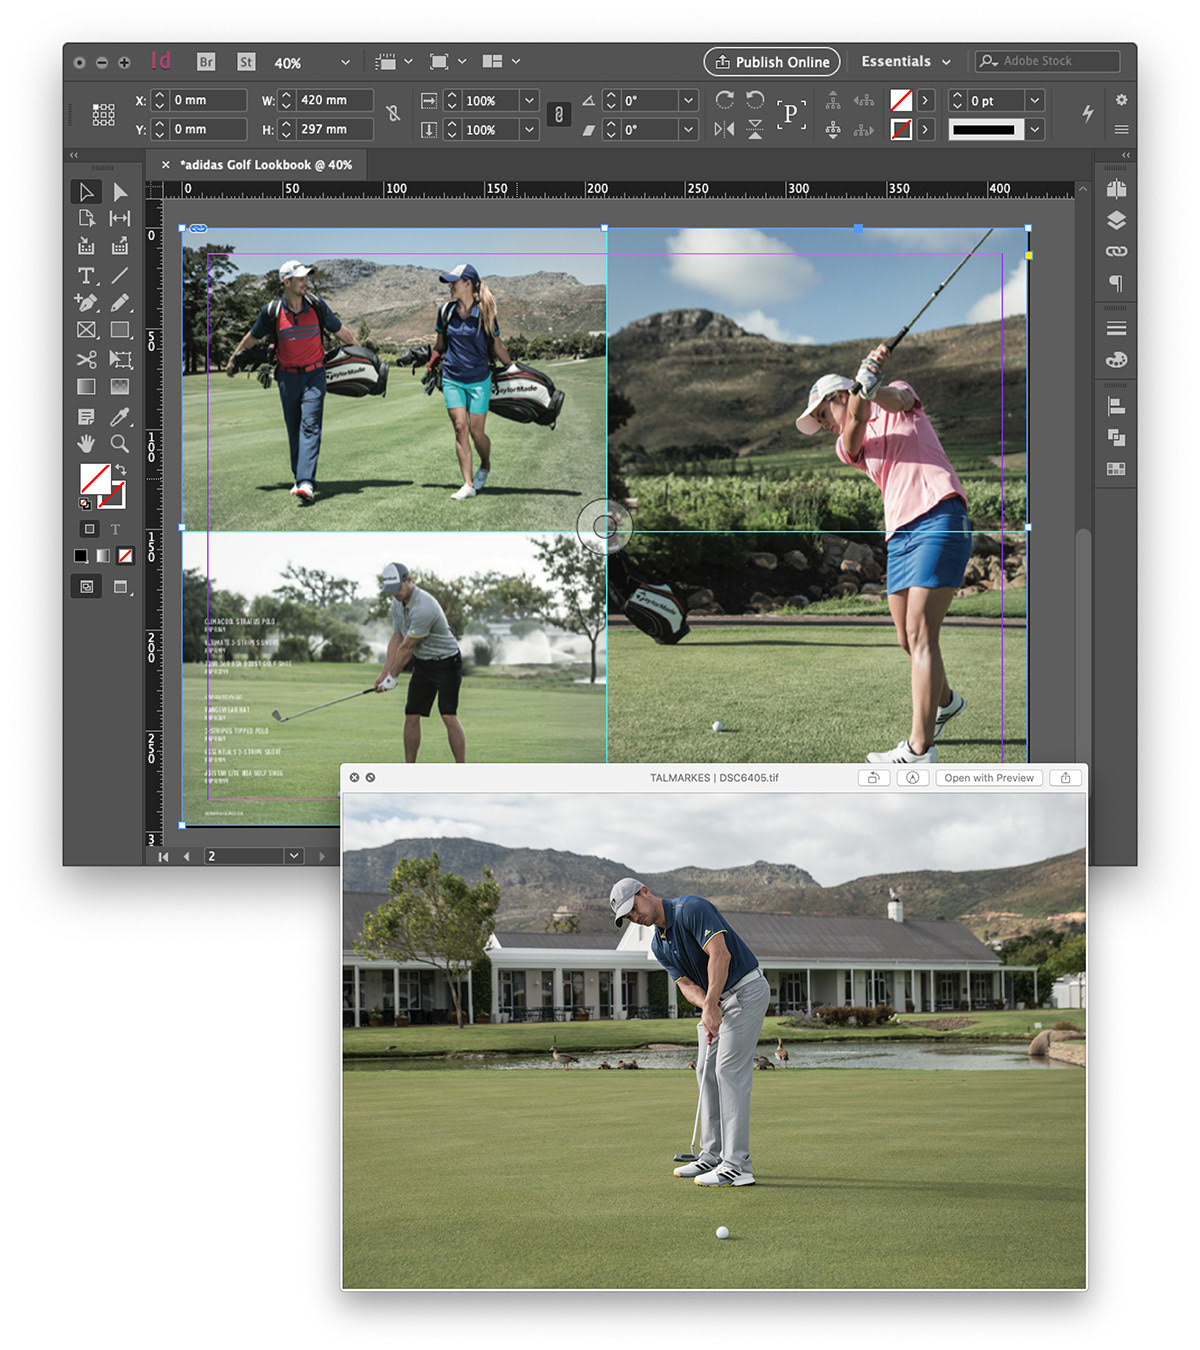Screen dimensions: 1200x1350
Task: Select the Rectangle Frame tool
Action: 87,330
